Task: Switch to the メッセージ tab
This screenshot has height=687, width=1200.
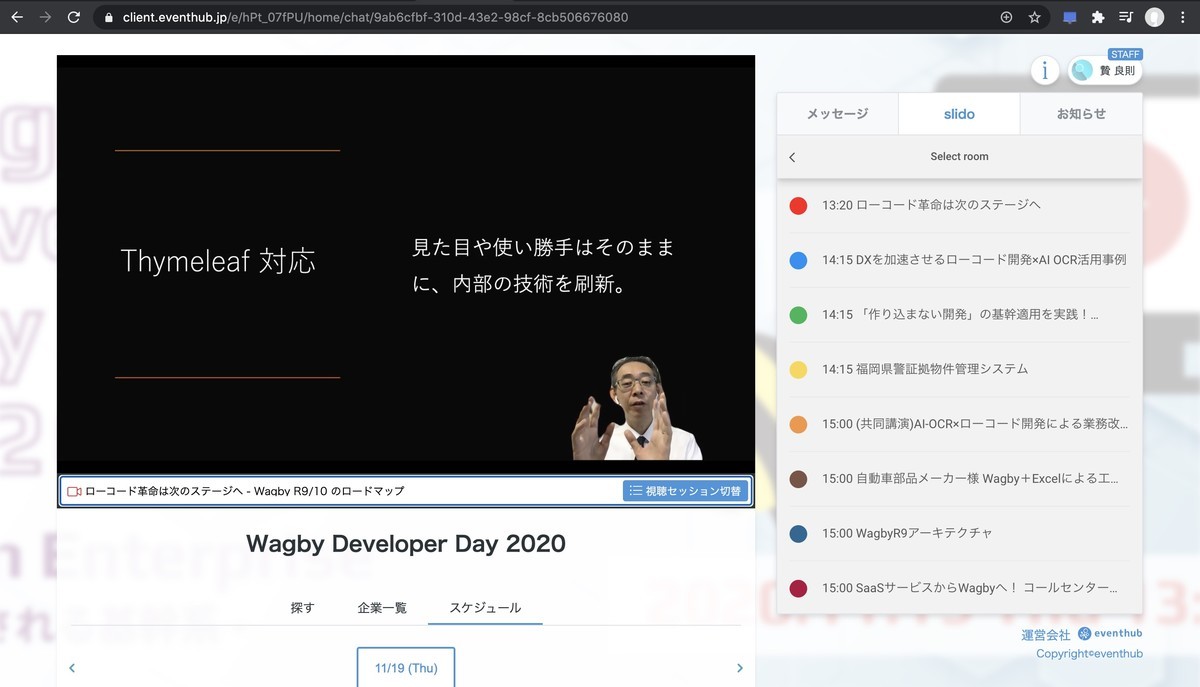Action: coord(838,114)
